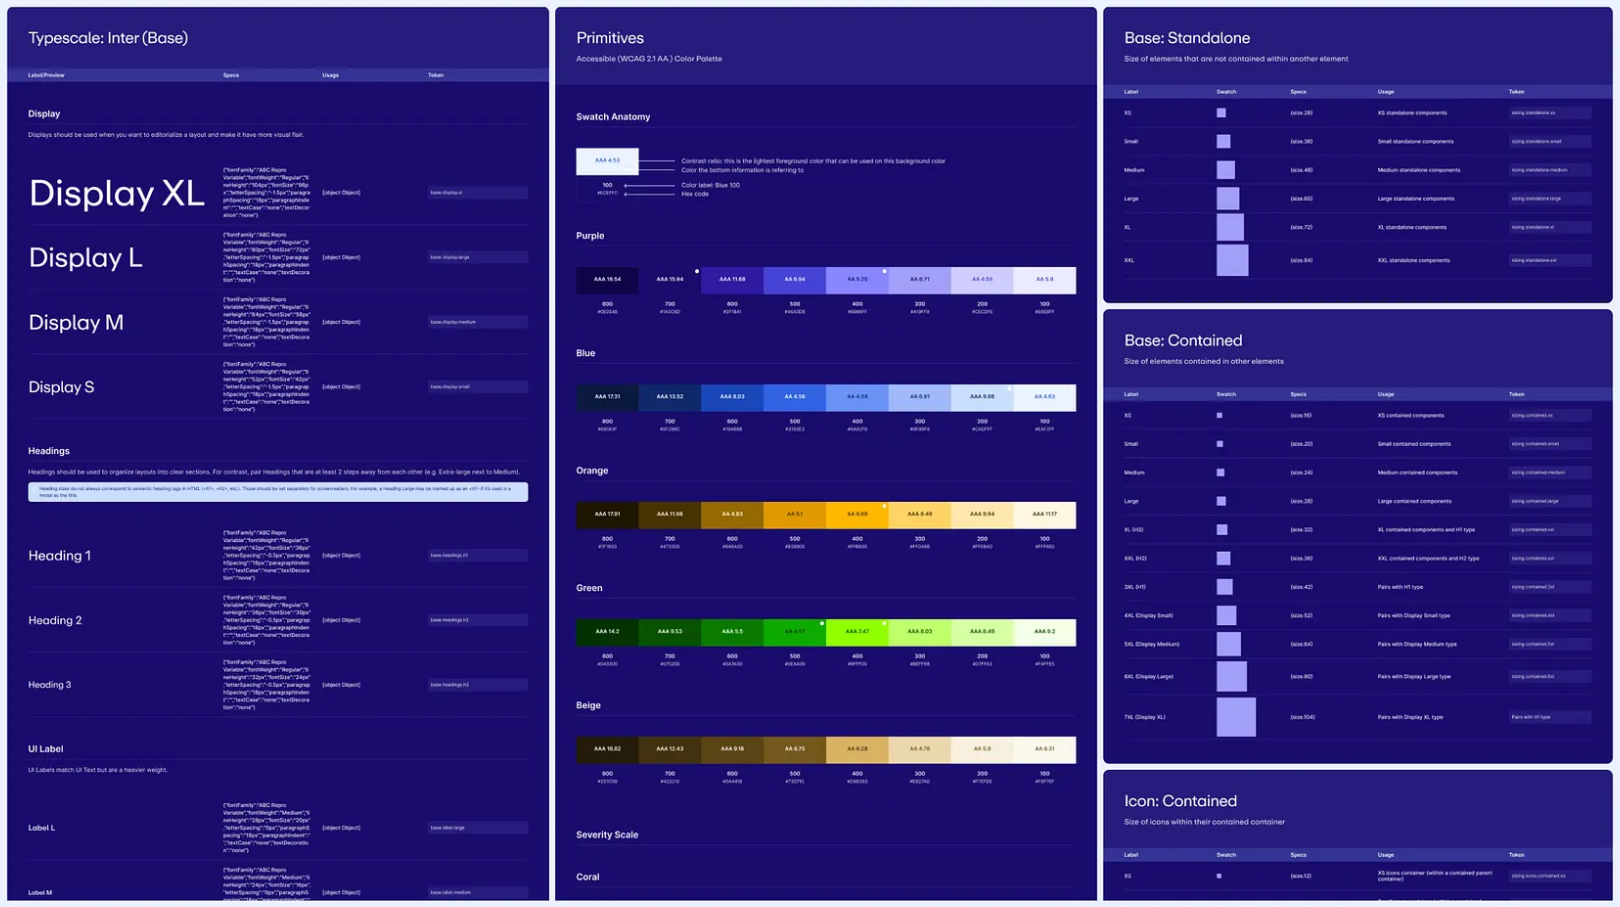The height and width of the screenshot is (907, 1620).
Task: Click the XS standalone size swatch square
Action: [1221, 113]
